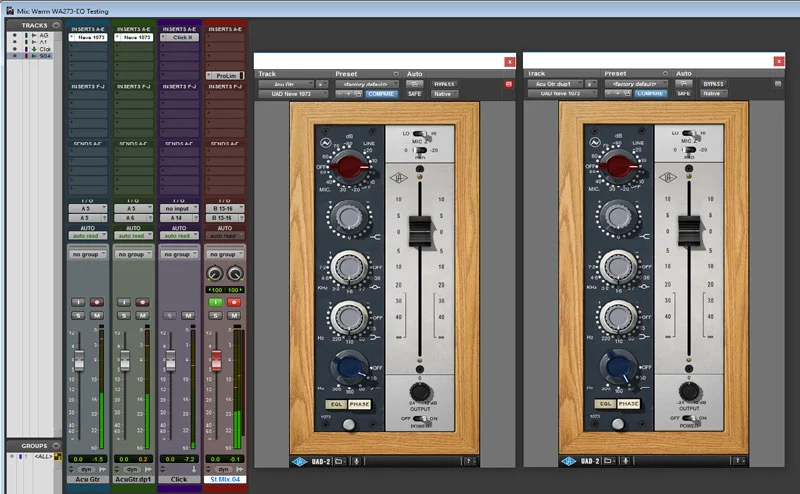Open preset 'factory default' menu in right plugin

point(636,84)
